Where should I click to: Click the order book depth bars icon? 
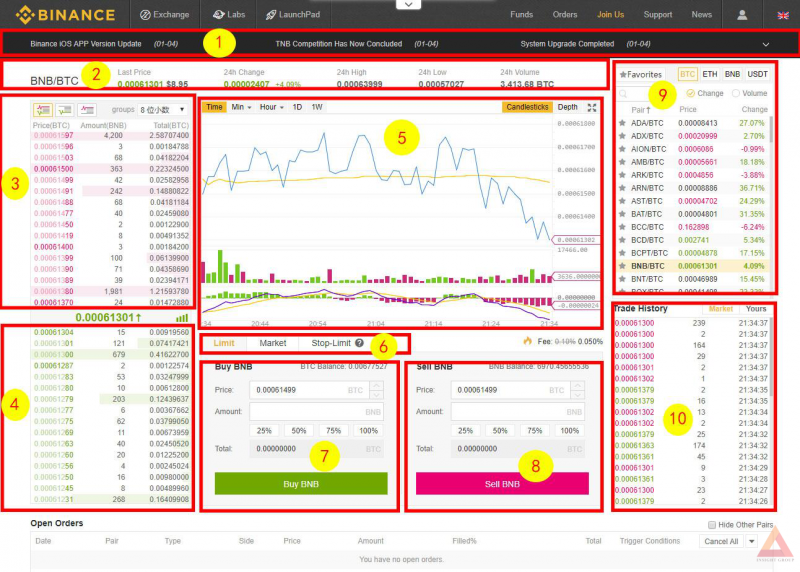tap(182, 318)
